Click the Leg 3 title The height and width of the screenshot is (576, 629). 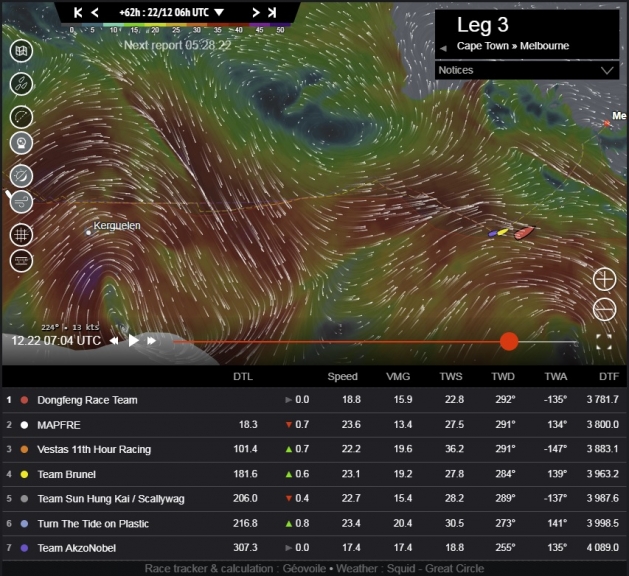coord(483,25)
